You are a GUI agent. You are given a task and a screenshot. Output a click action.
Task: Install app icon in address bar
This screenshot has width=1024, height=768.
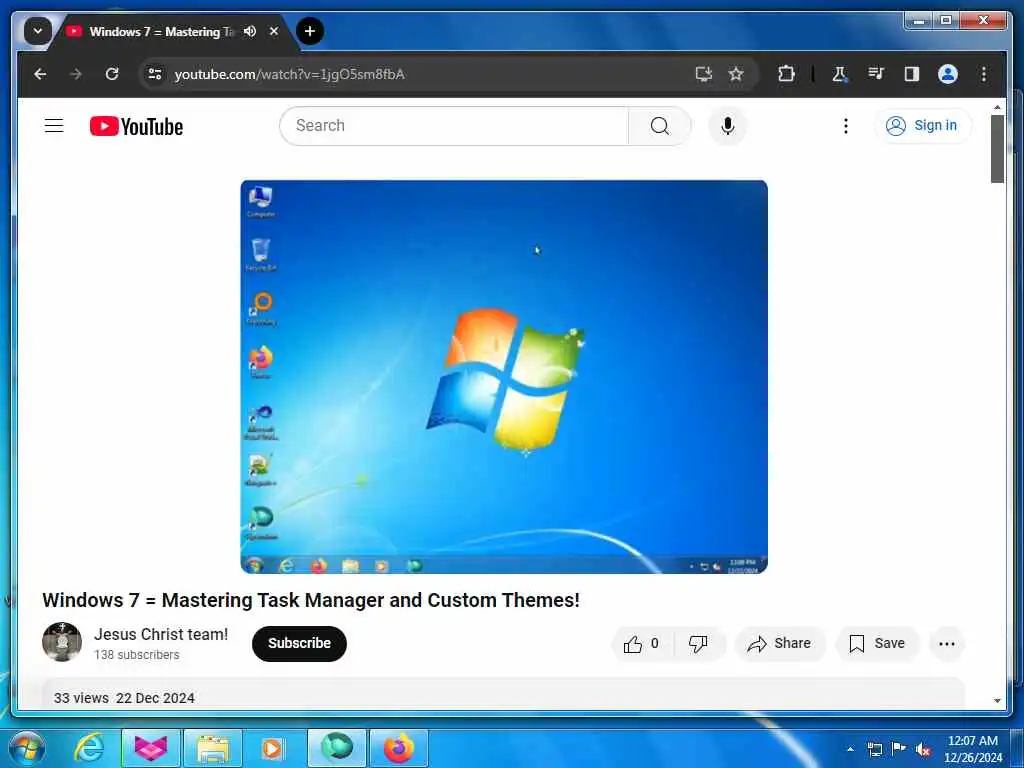pyautogui.click(x=703, y=74)
